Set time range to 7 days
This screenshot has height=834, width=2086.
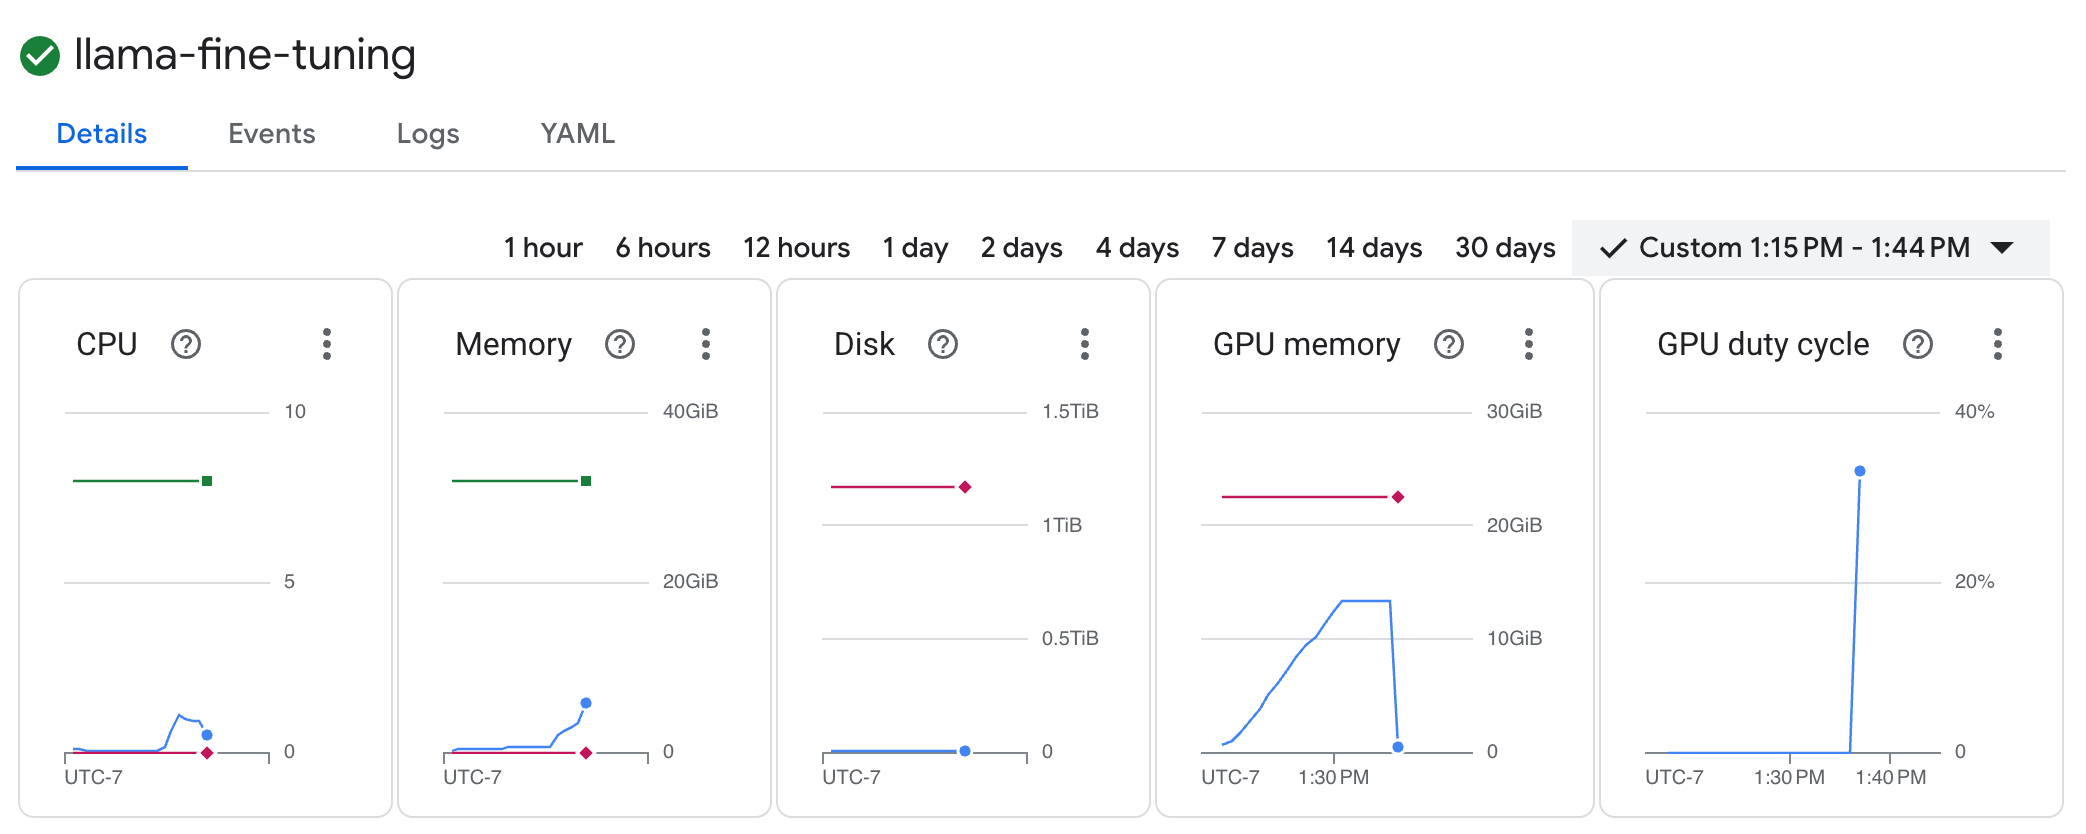pyautogui.click(x=1252, y=248)
